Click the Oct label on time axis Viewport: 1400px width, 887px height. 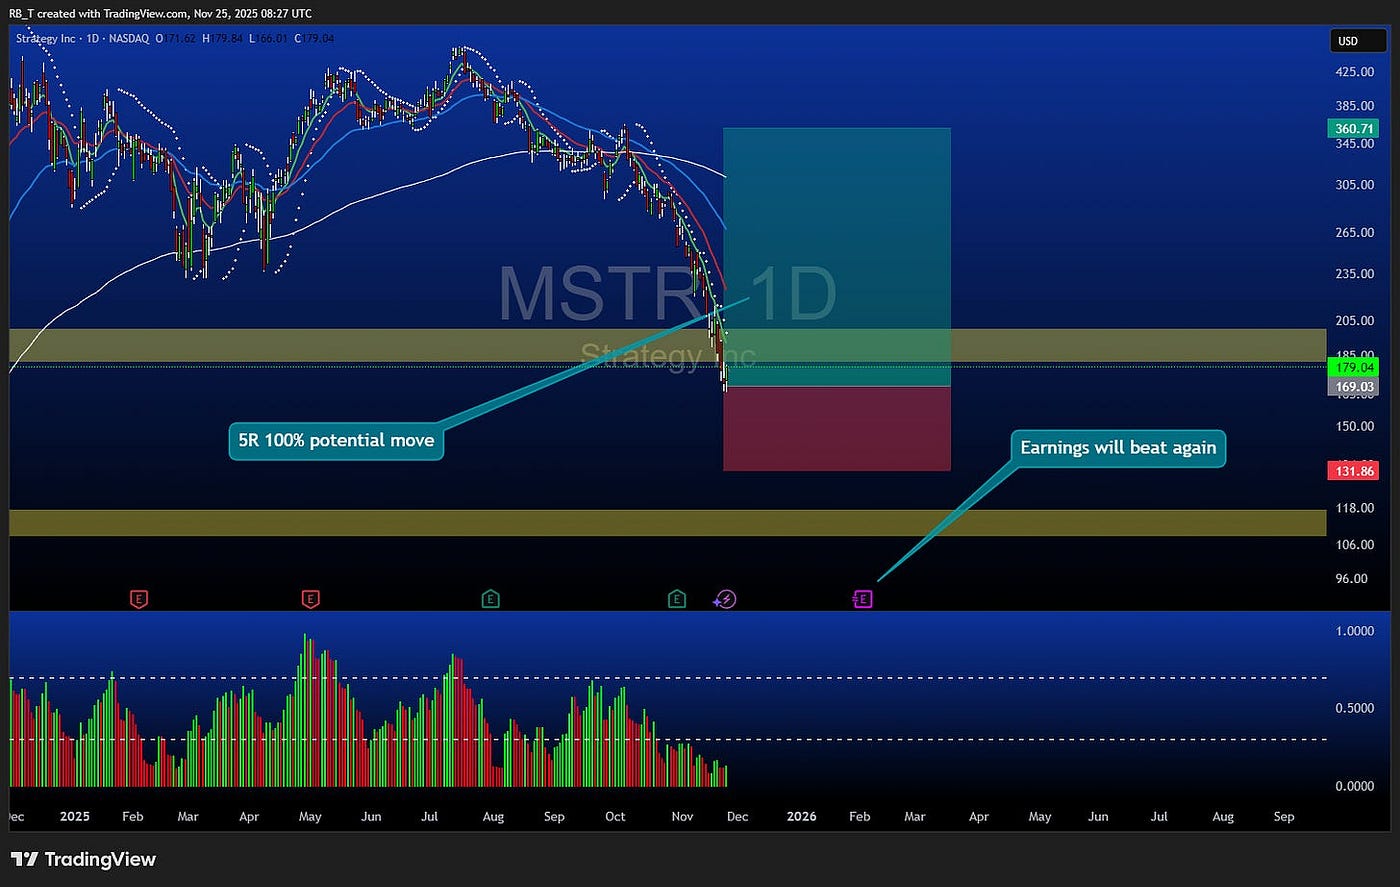(x=615, y=816)
